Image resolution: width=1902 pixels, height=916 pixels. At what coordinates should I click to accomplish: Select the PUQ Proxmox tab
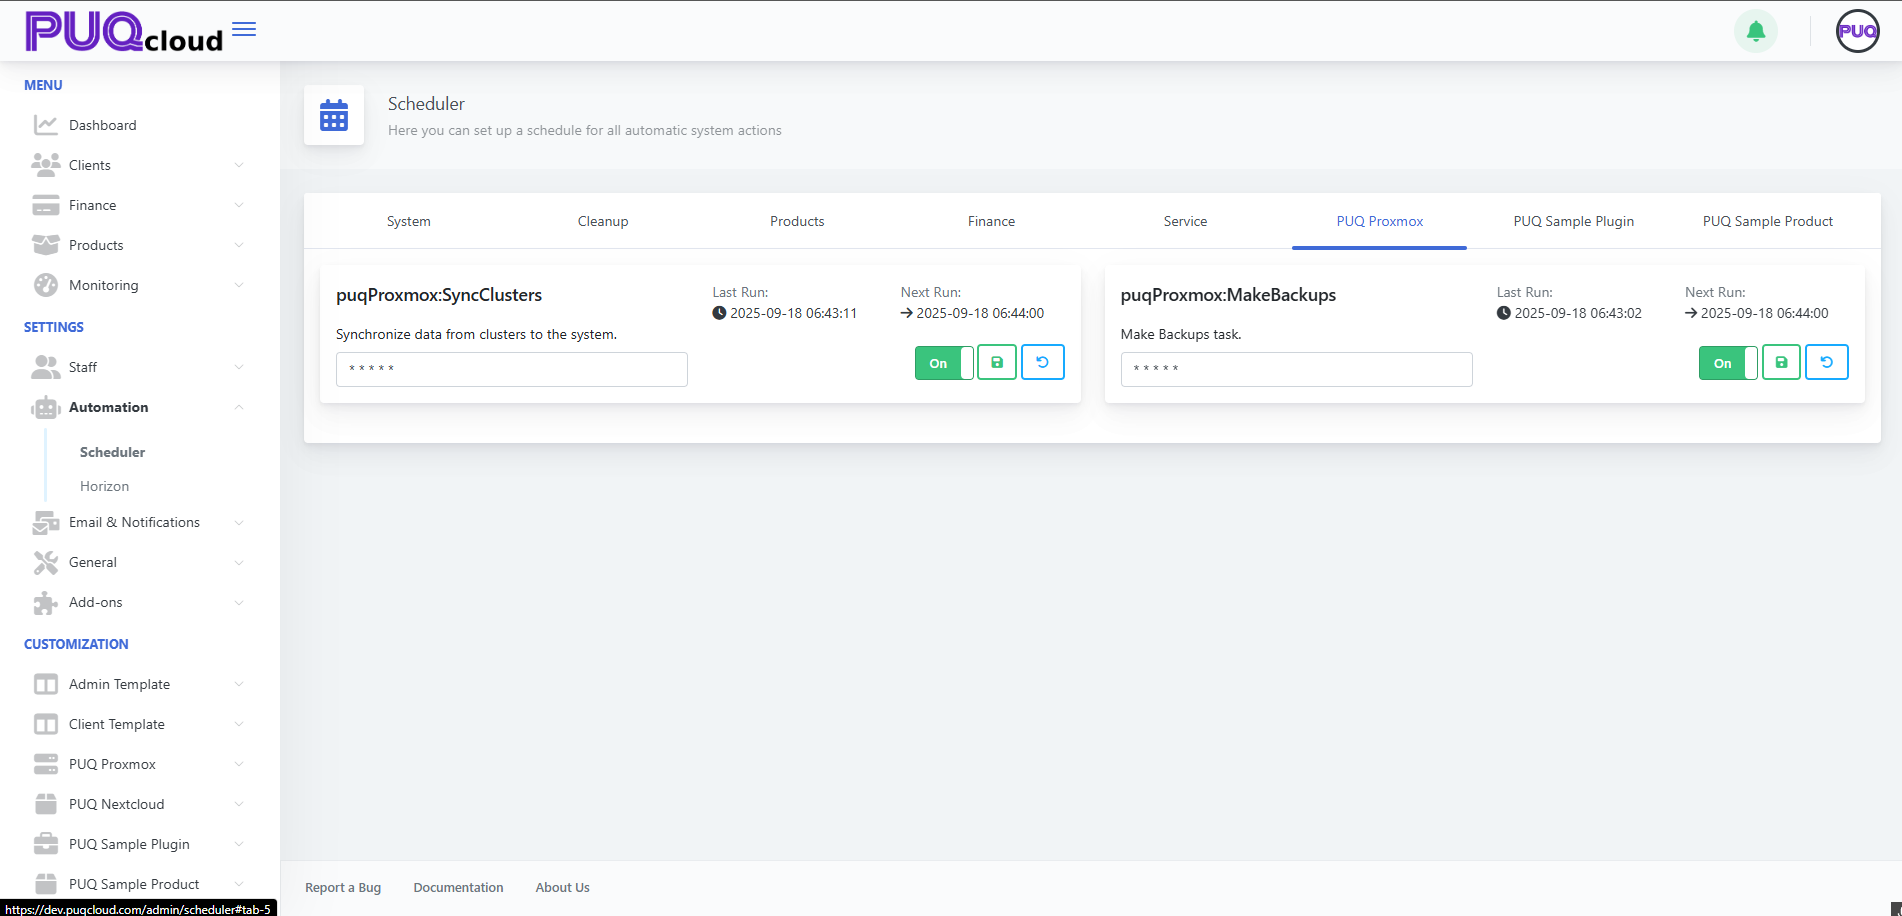[1380, 221]
